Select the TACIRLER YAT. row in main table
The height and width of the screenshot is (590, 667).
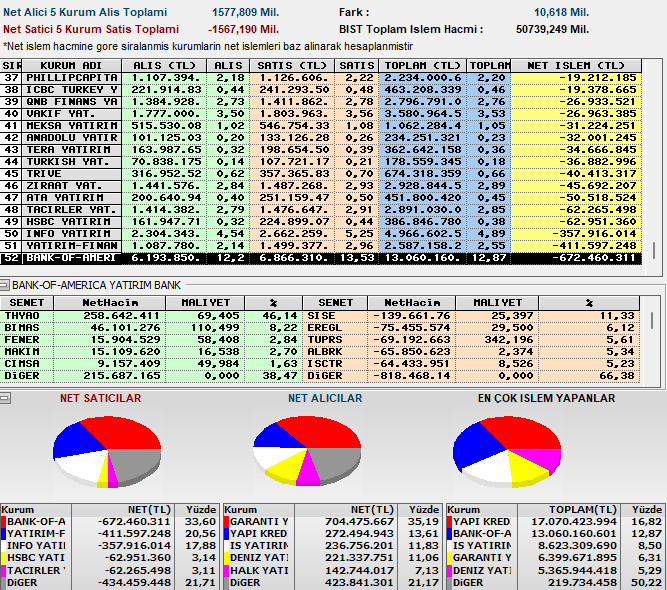point(321,210)
